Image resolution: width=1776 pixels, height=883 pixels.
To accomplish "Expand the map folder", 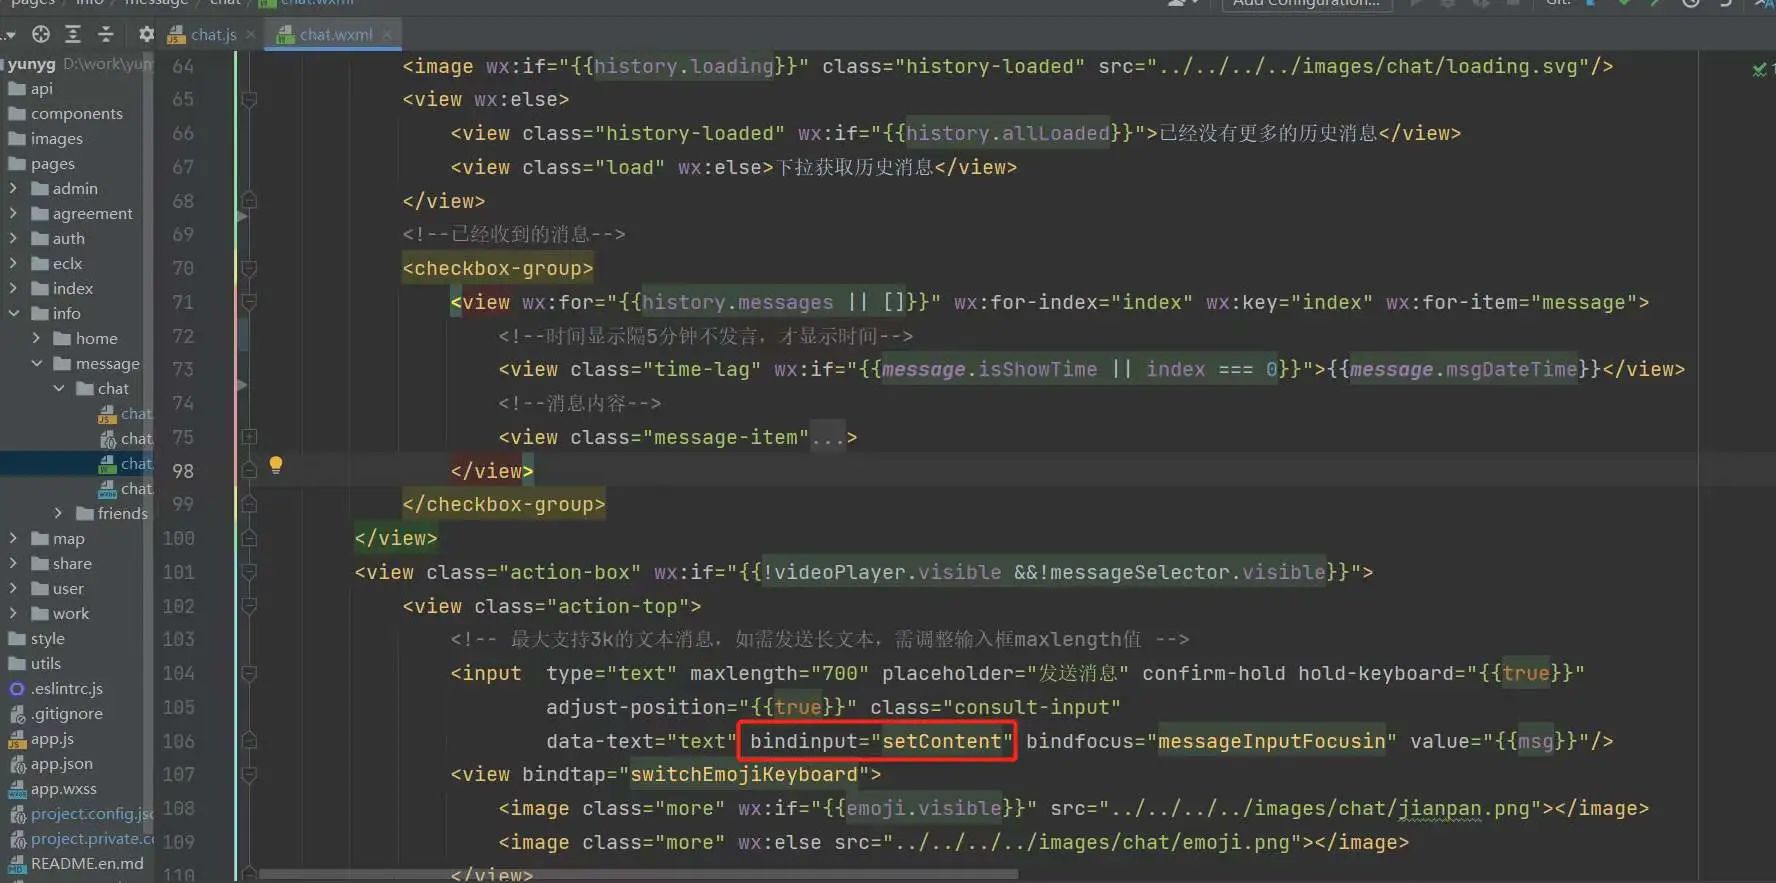I will click(13, 538).
